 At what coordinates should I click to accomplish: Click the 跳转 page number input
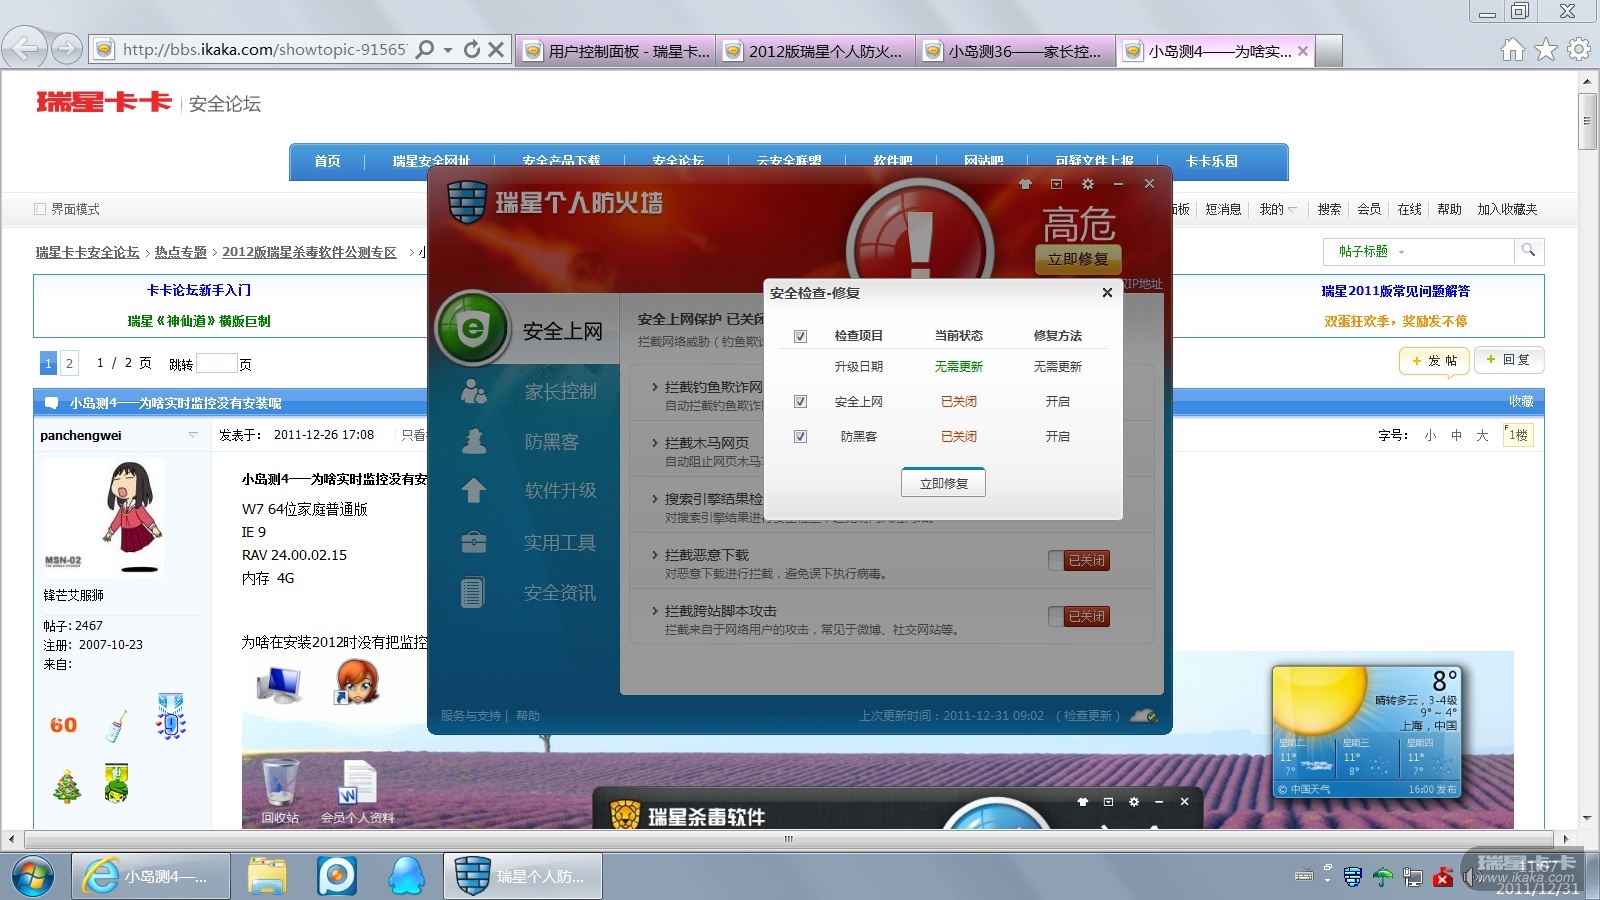tap(217, 364)
